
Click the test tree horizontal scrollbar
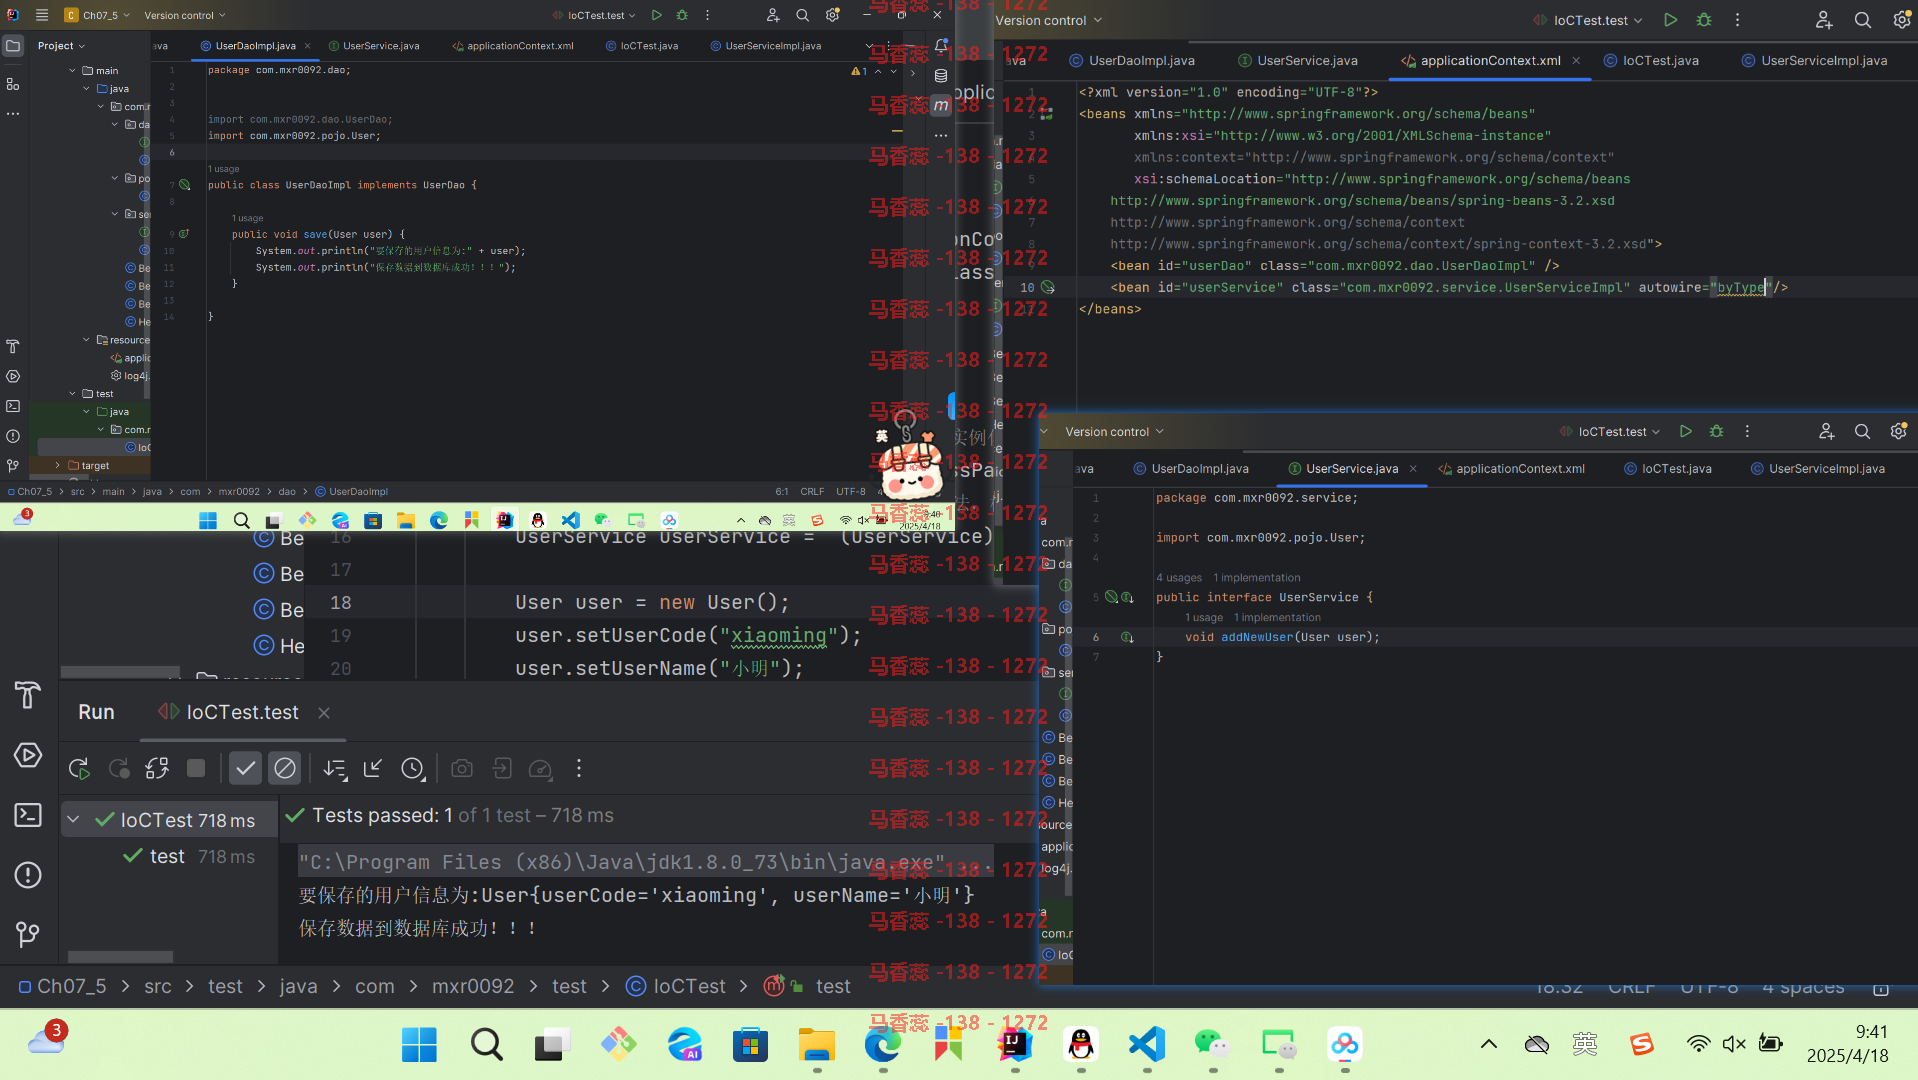120,957
